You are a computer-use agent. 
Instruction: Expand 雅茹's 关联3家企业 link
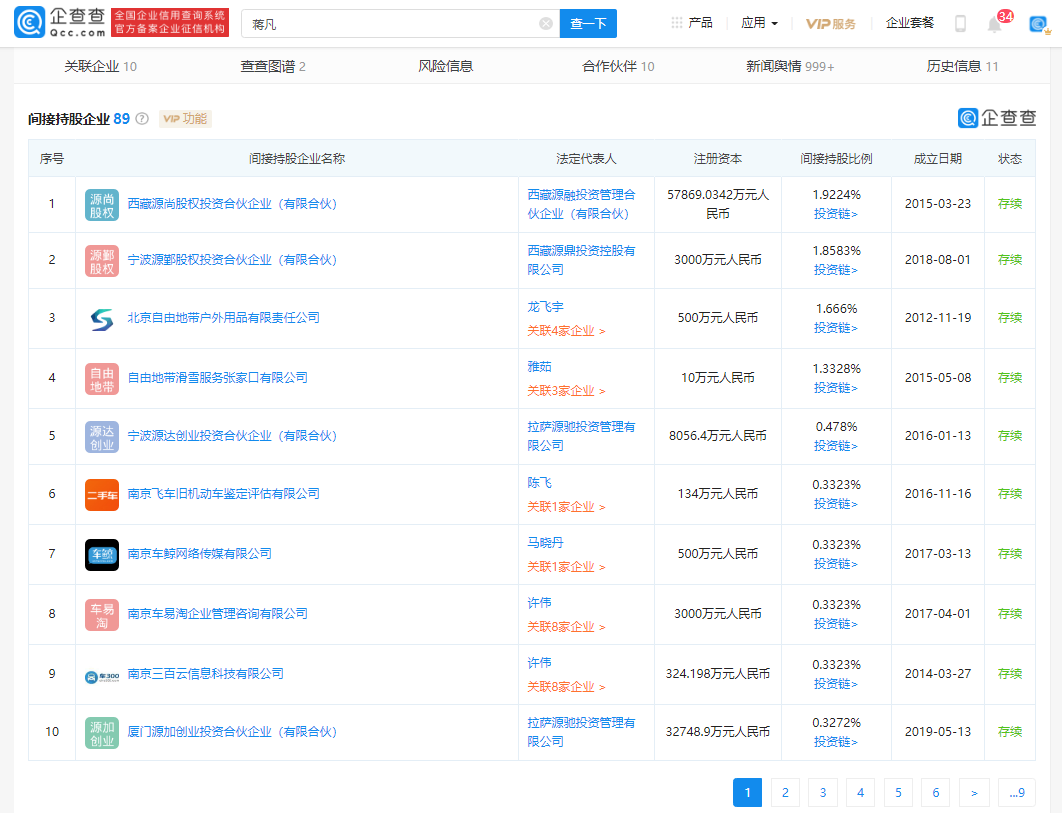pyautogui.click(x=566, y=390)
